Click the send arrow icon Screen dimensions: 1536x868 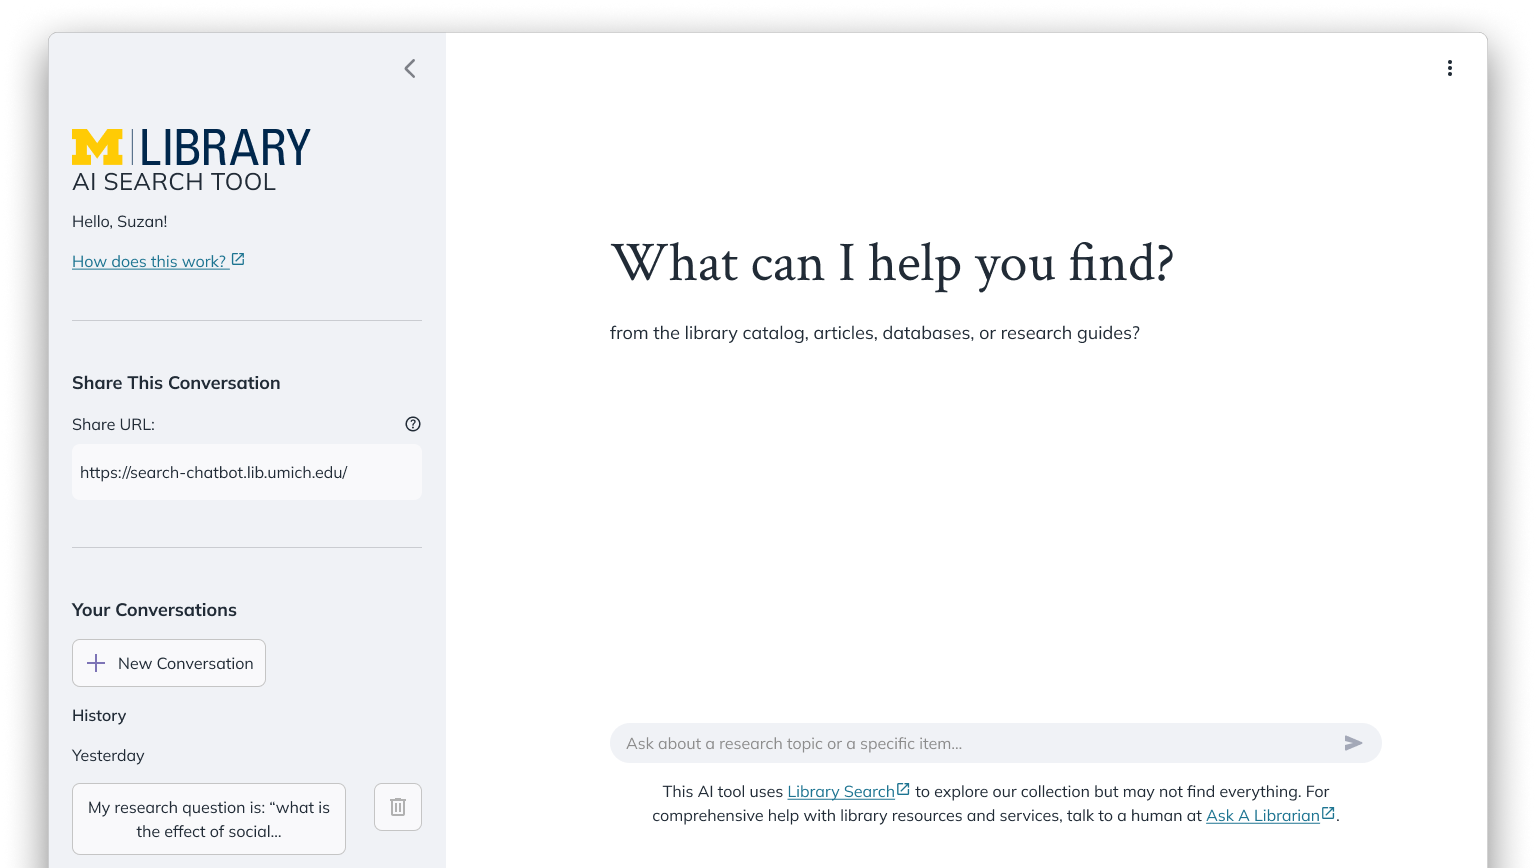[x=1353, y=743]
